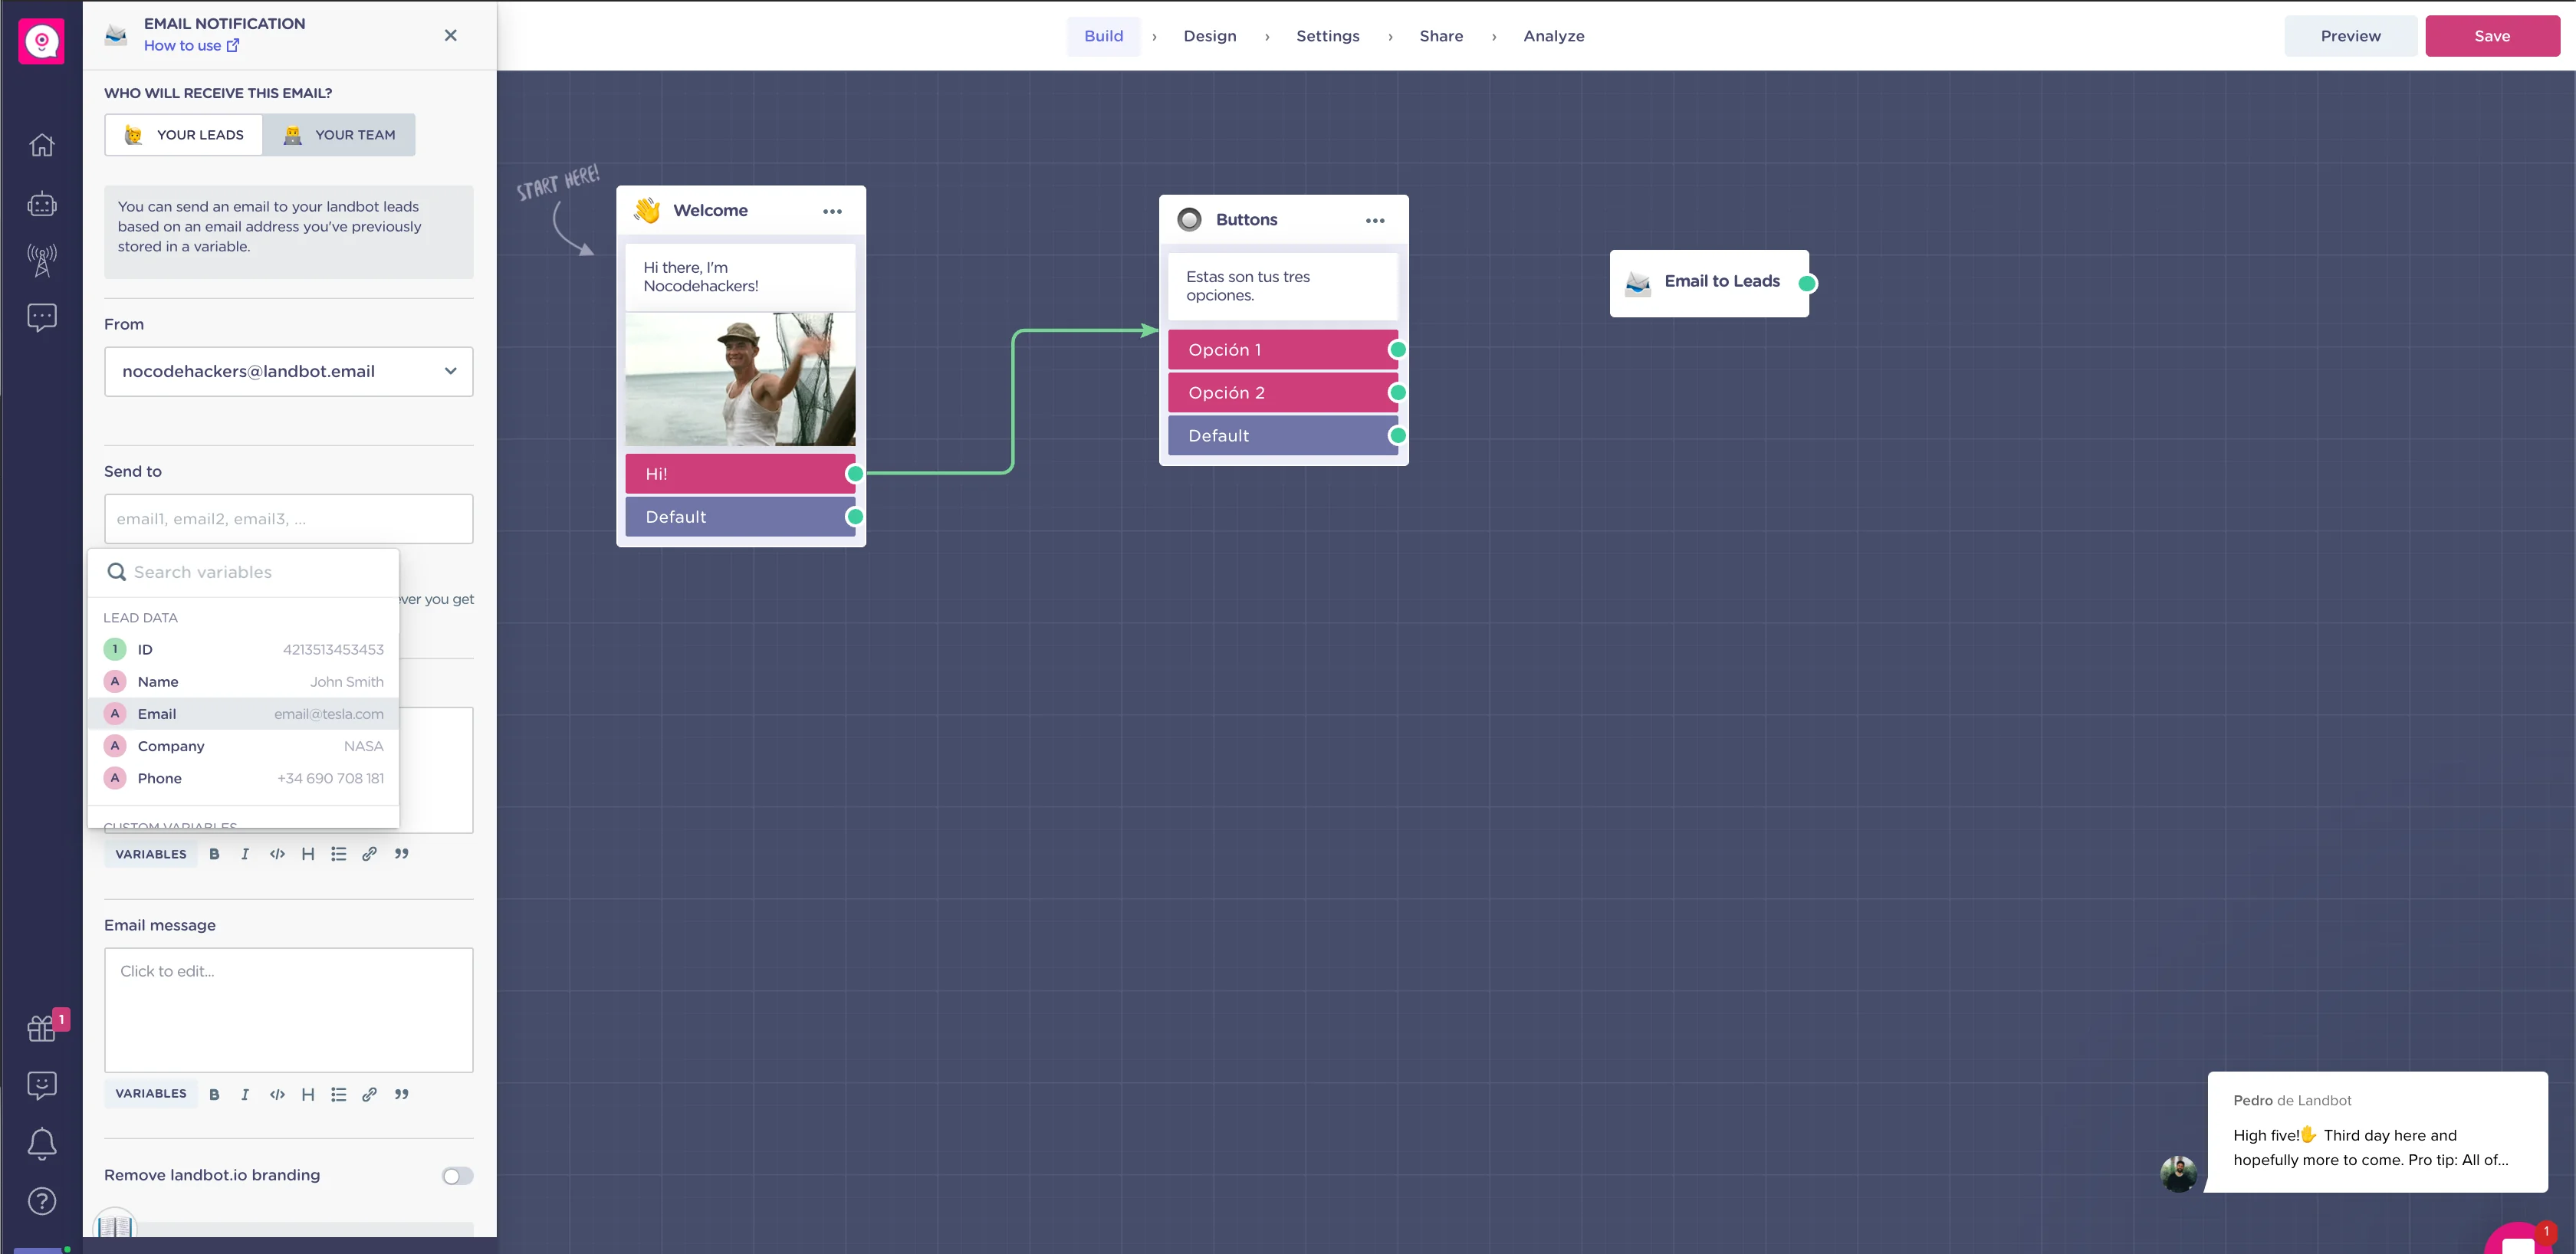
Task: Open Buttons block three-dot menu
Action: [x=1375, y=220]
